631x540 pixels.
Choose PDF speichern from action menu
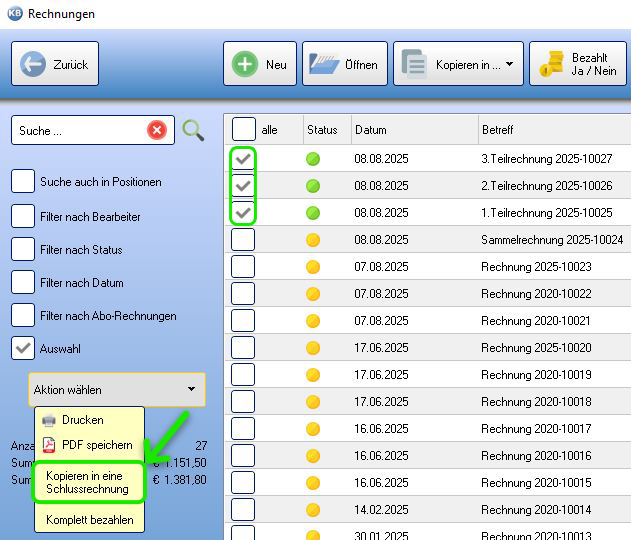[x=89, y=445]
